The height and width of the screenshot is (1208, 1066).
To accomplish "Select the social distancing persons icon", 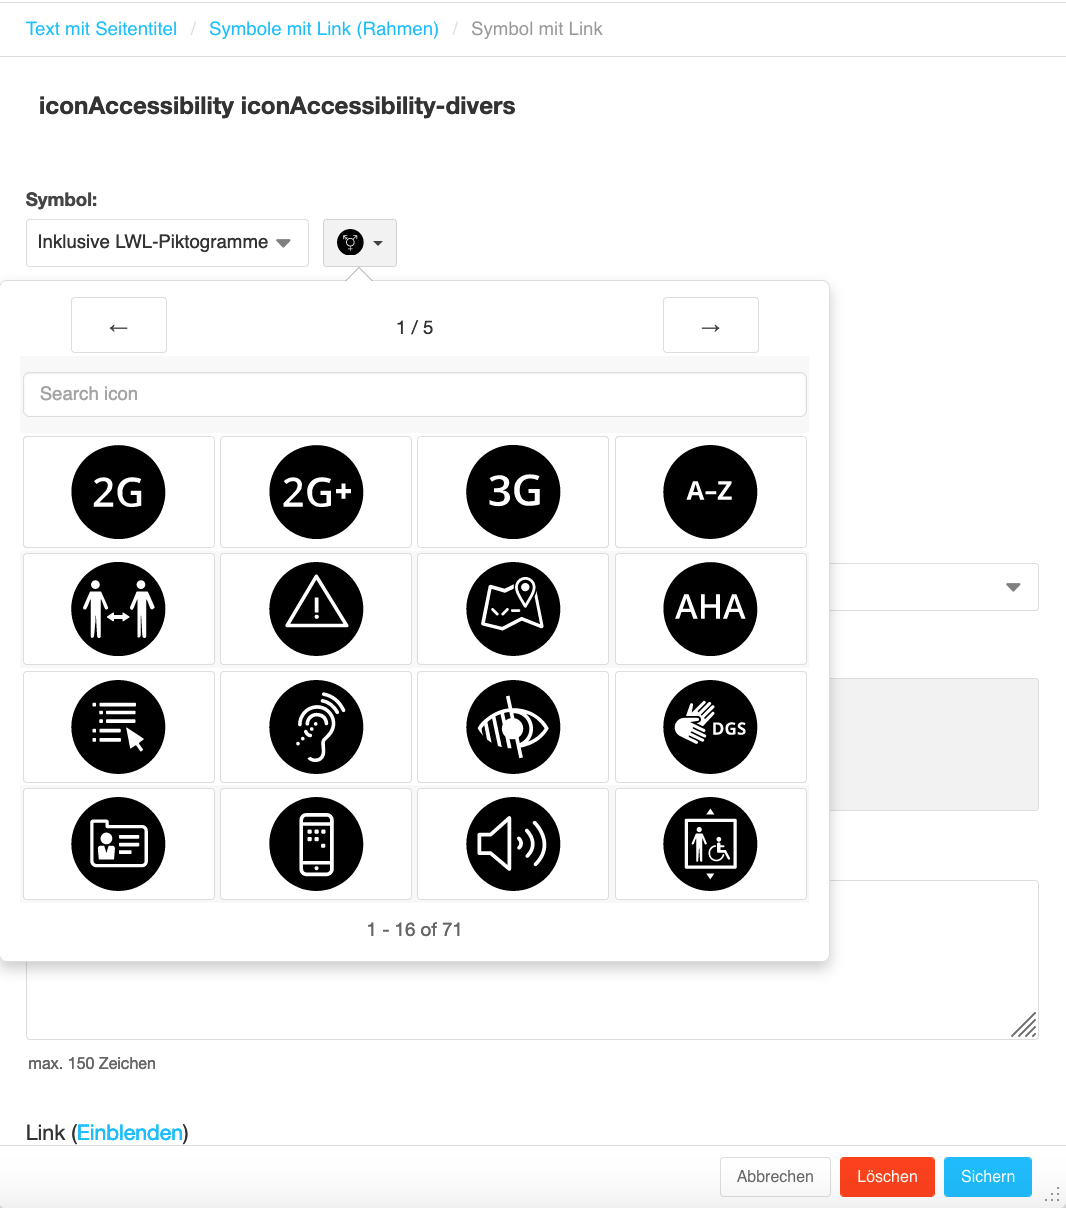I will pyautogui.click(x=119, y=609).
